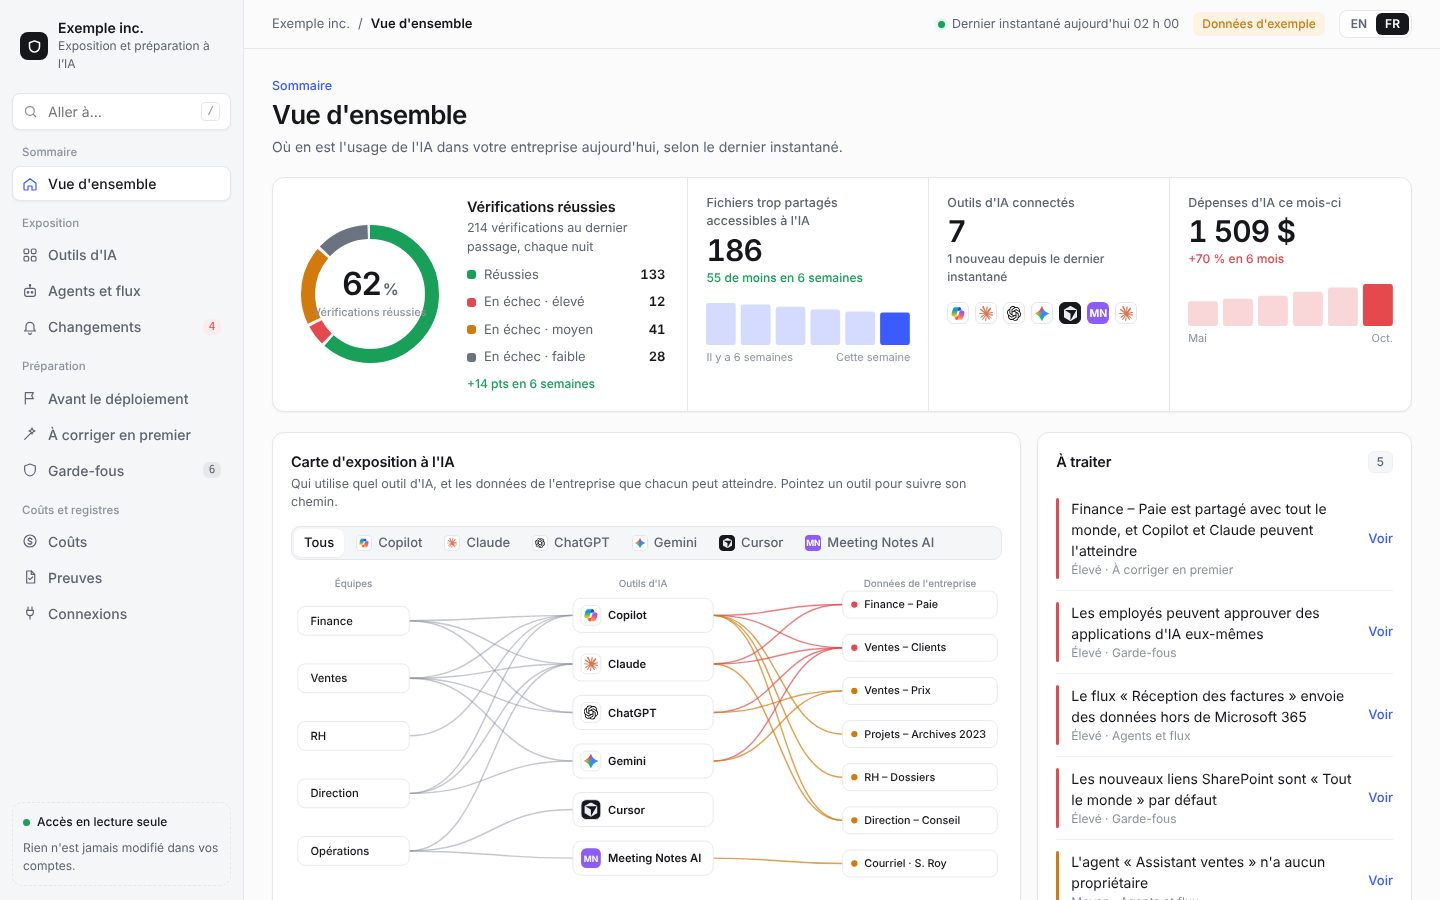This screenshot has height=900, width=1440.
Task: Click the Gemini node icon in the exposure map
Action: [x=591, y=761]
